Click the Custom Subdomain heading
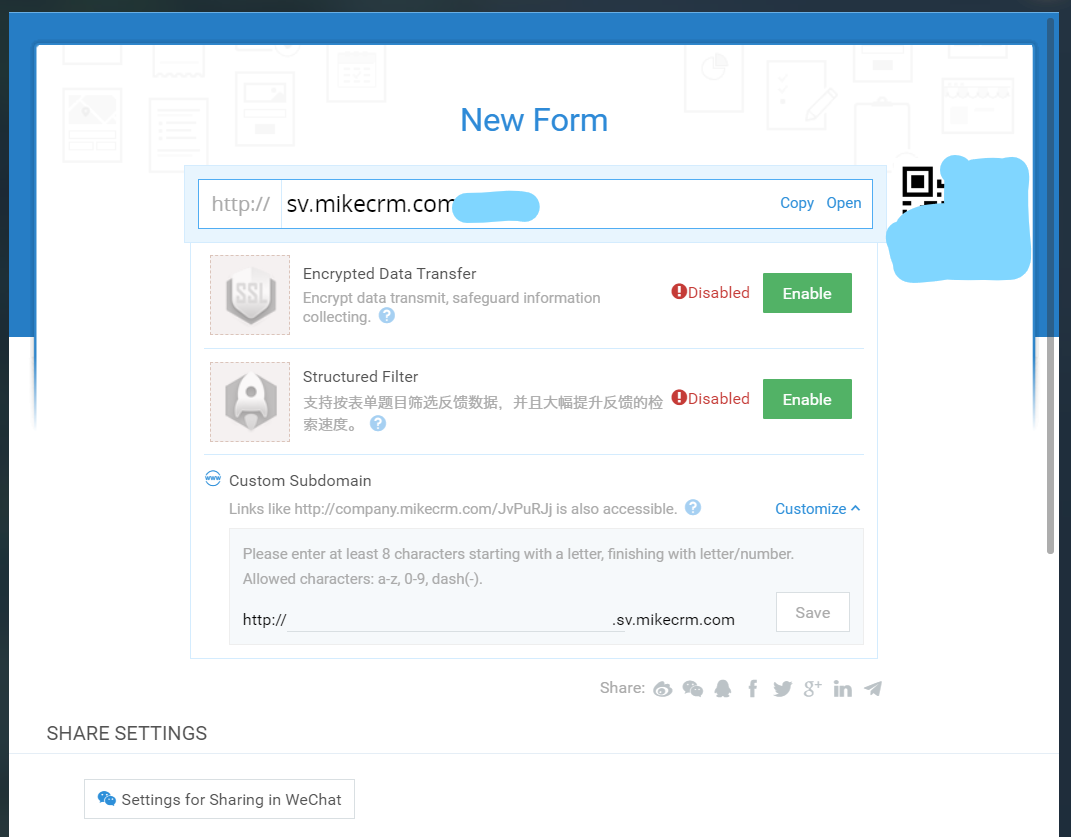Image resolution: width=1071 pixels, height=837 pixels. (x=300, y=480)
